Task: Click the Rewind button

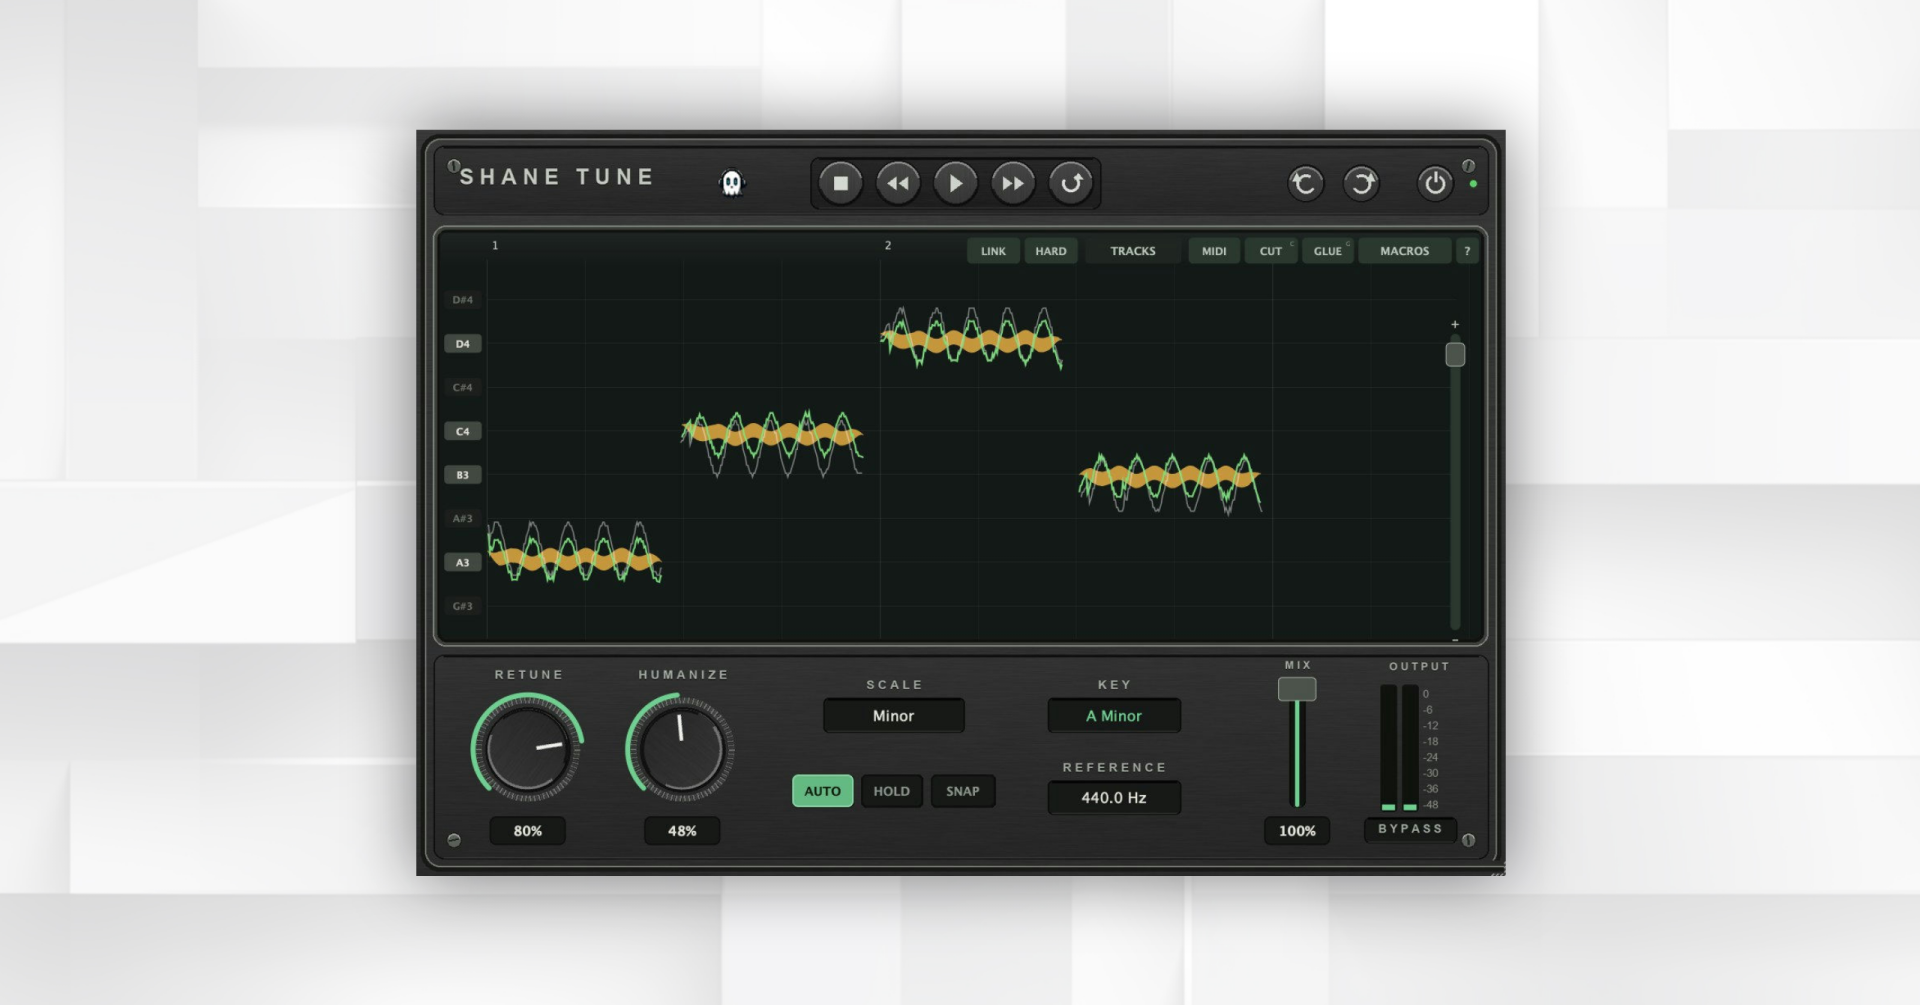Action: [x=898, y=183]
